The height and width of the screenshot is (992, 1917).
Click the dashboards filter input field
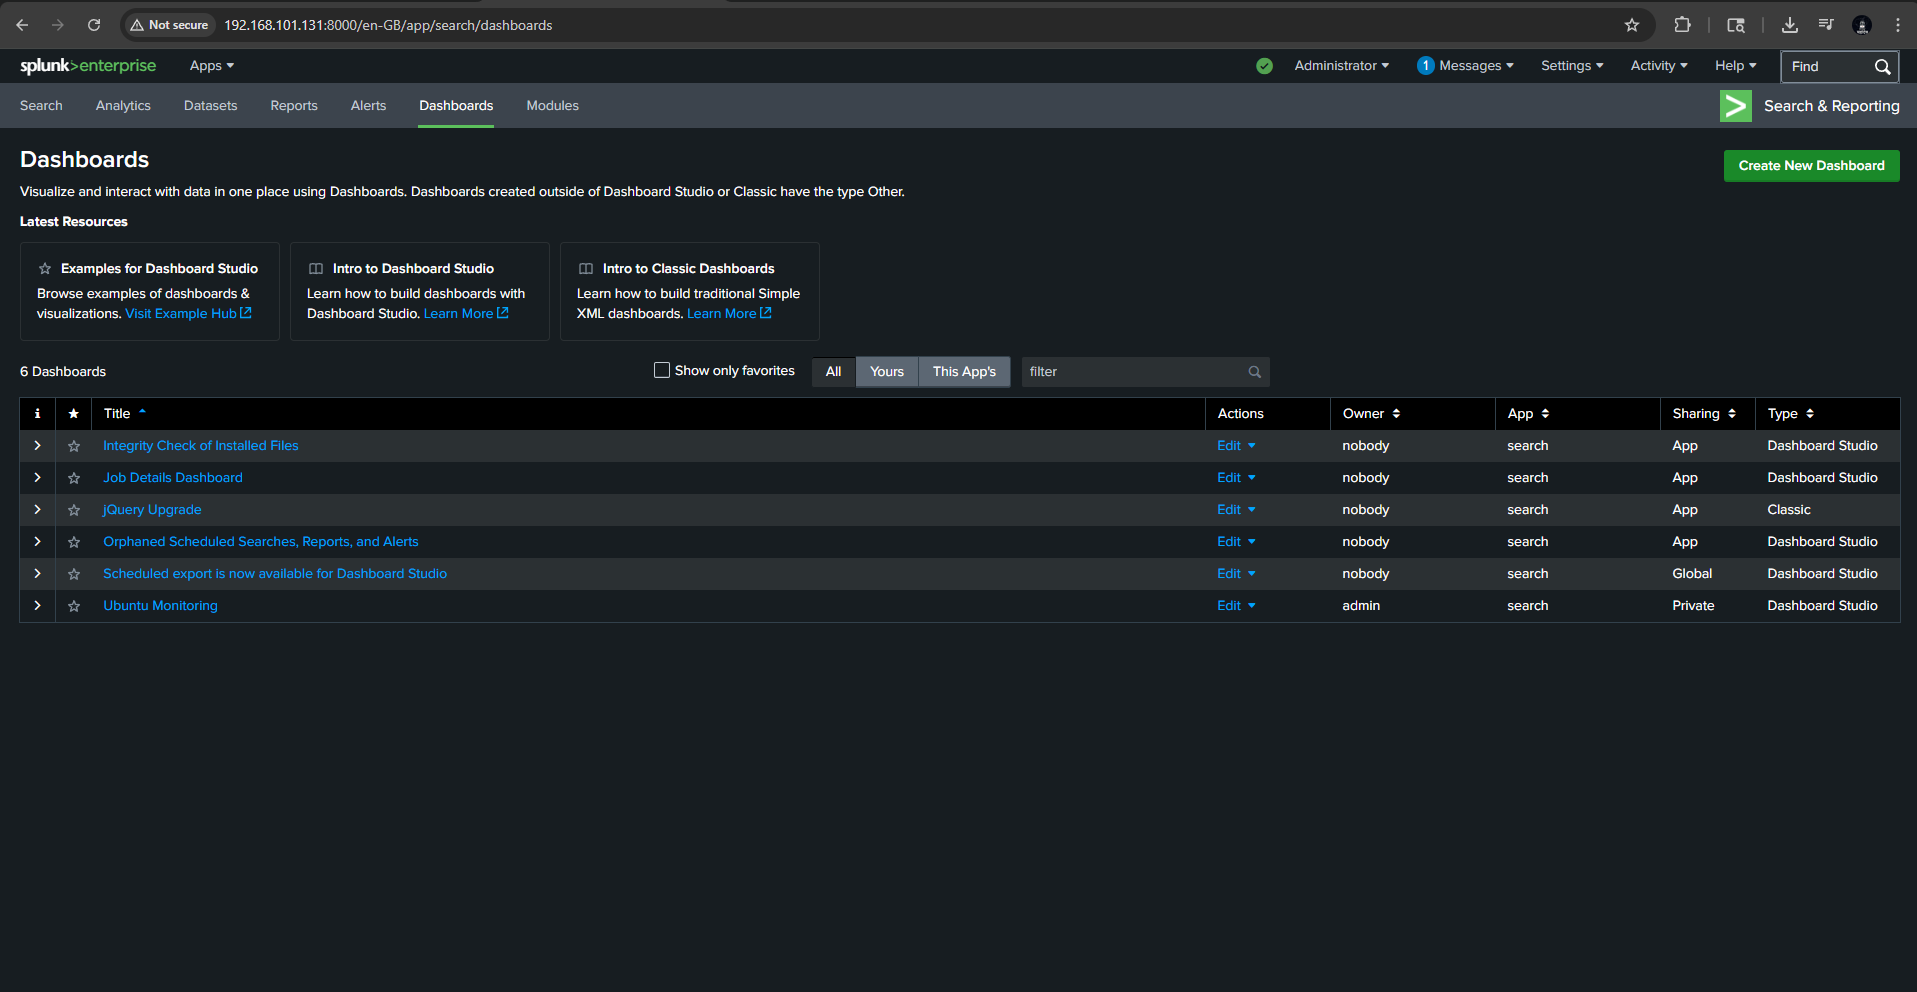tap(1145, 372)
